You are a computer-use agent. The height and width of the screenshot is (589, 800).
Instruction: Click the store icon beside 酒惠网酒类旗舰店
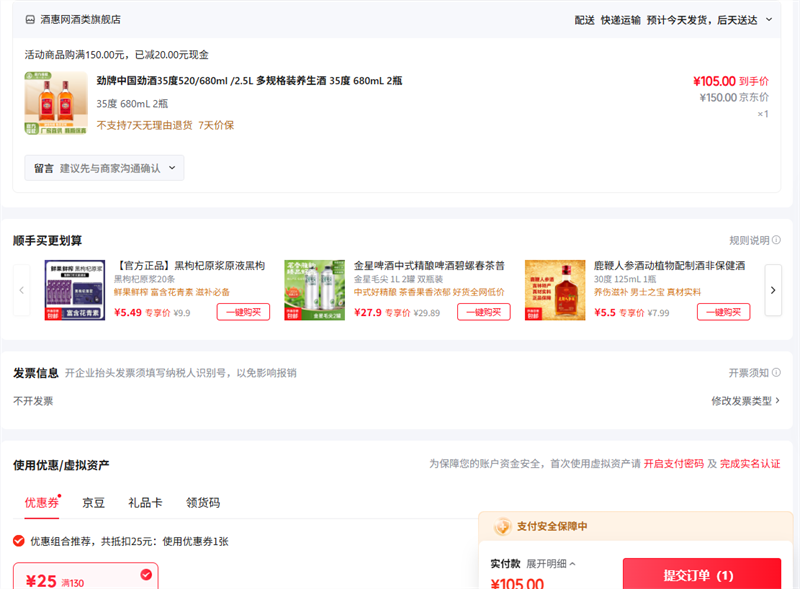tap(29, 19)
